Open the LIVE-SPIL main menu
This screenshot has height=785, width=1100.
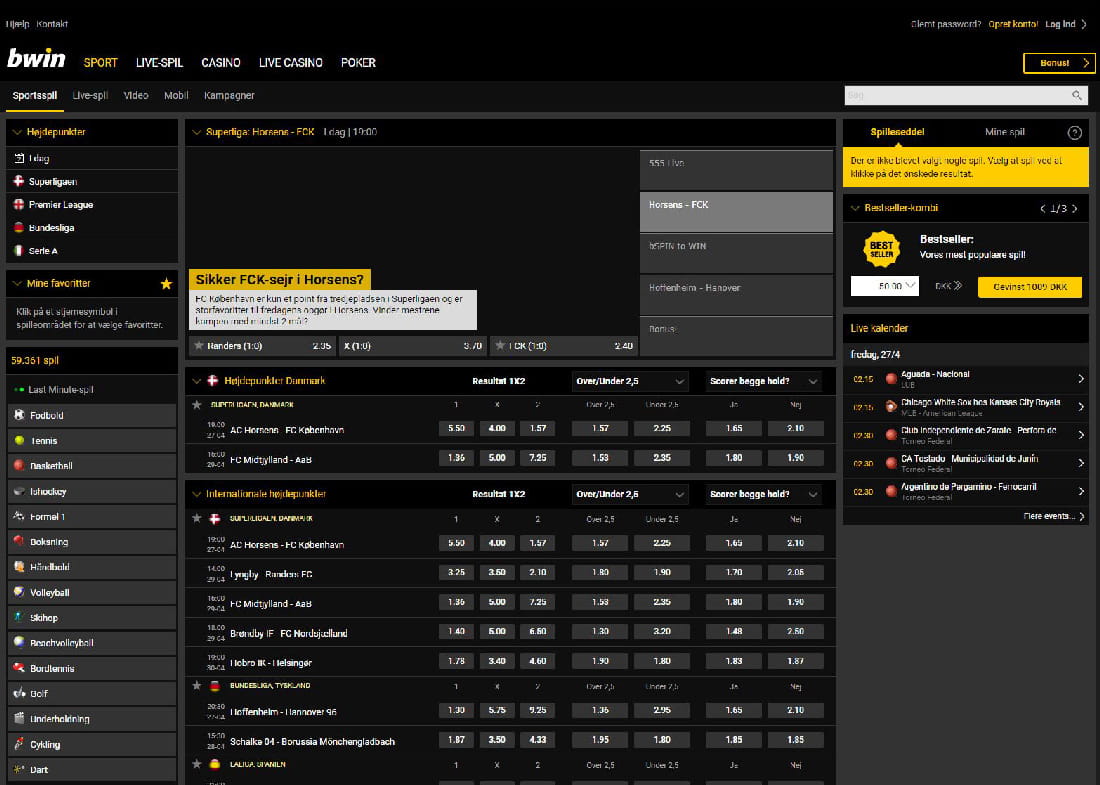pos(159,62)
